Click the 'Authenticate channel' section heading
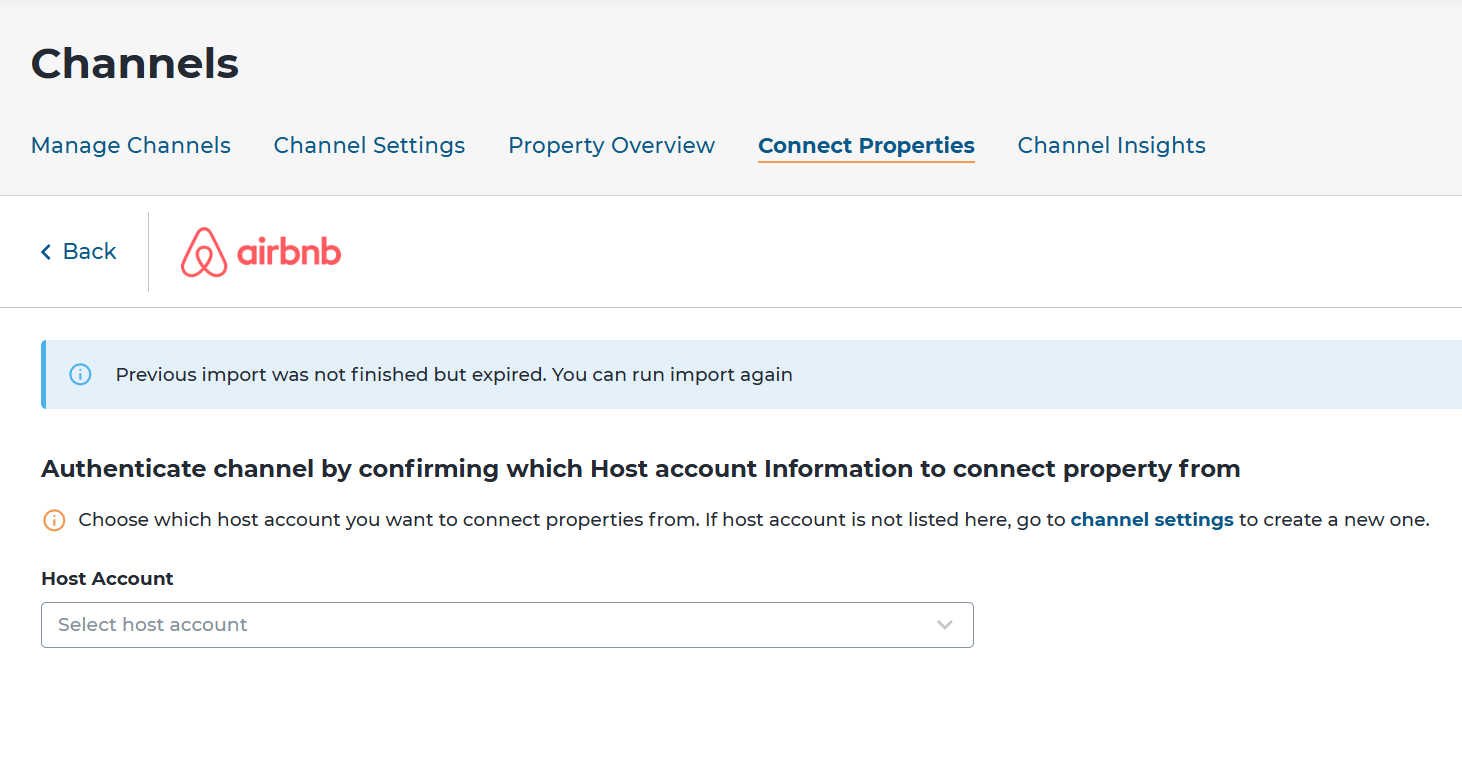Image resolution: width=1462 pixels, height=778 pixels. pyautogui.click(x=640, y=469)
